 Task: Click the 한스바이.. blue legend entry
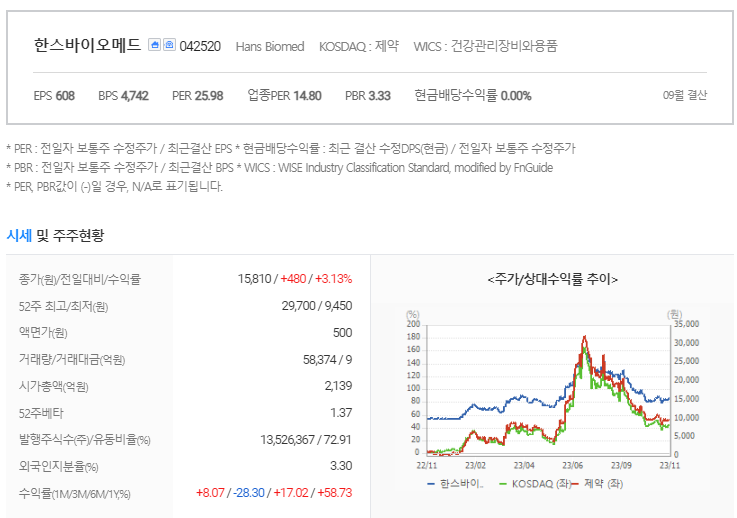(x=455, y=483)
